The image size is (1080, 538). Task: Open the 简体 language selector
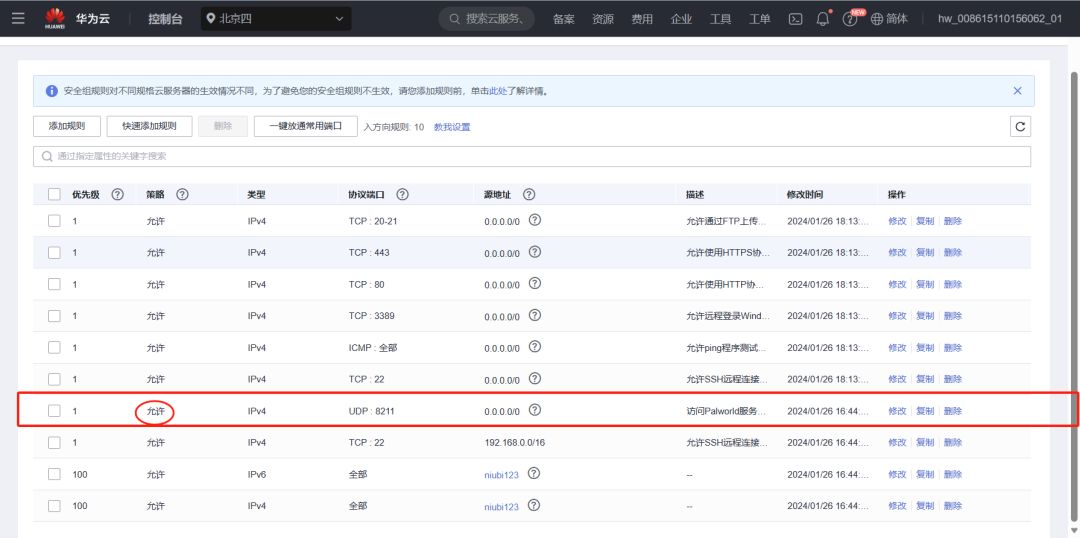889,19
